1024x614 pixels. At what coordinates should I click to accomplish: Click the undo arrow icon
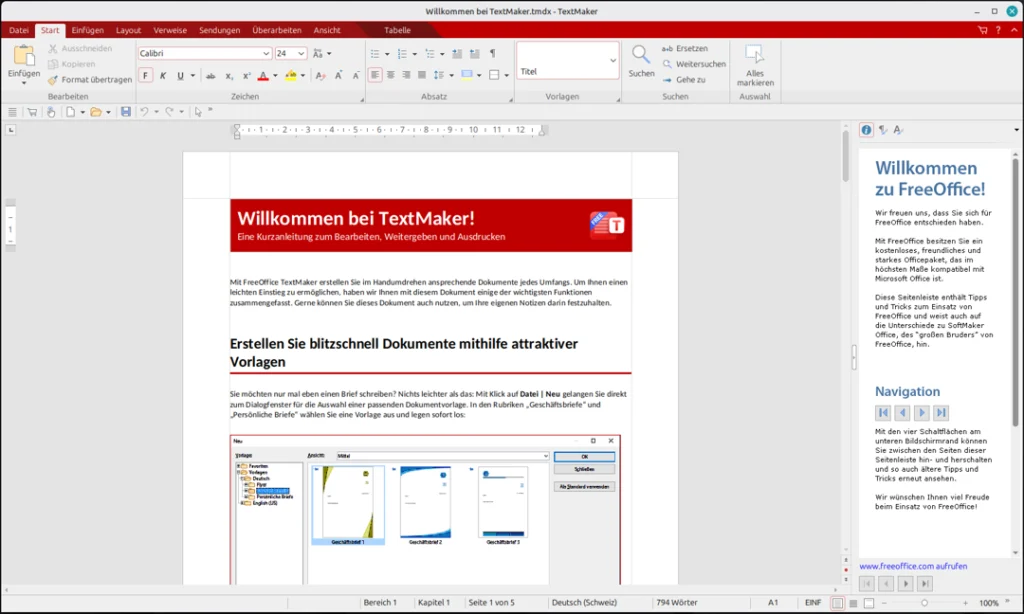(144, 112)
